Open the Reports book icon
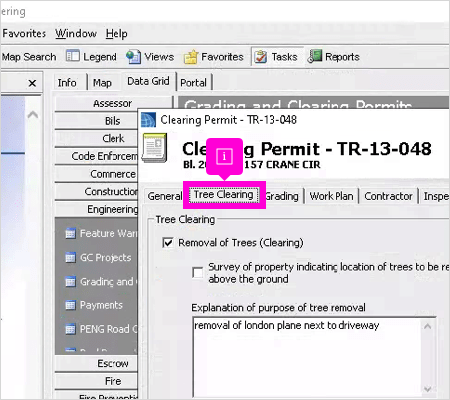Image resolution: width=450 pixels, height=400 pixels. 314,56
